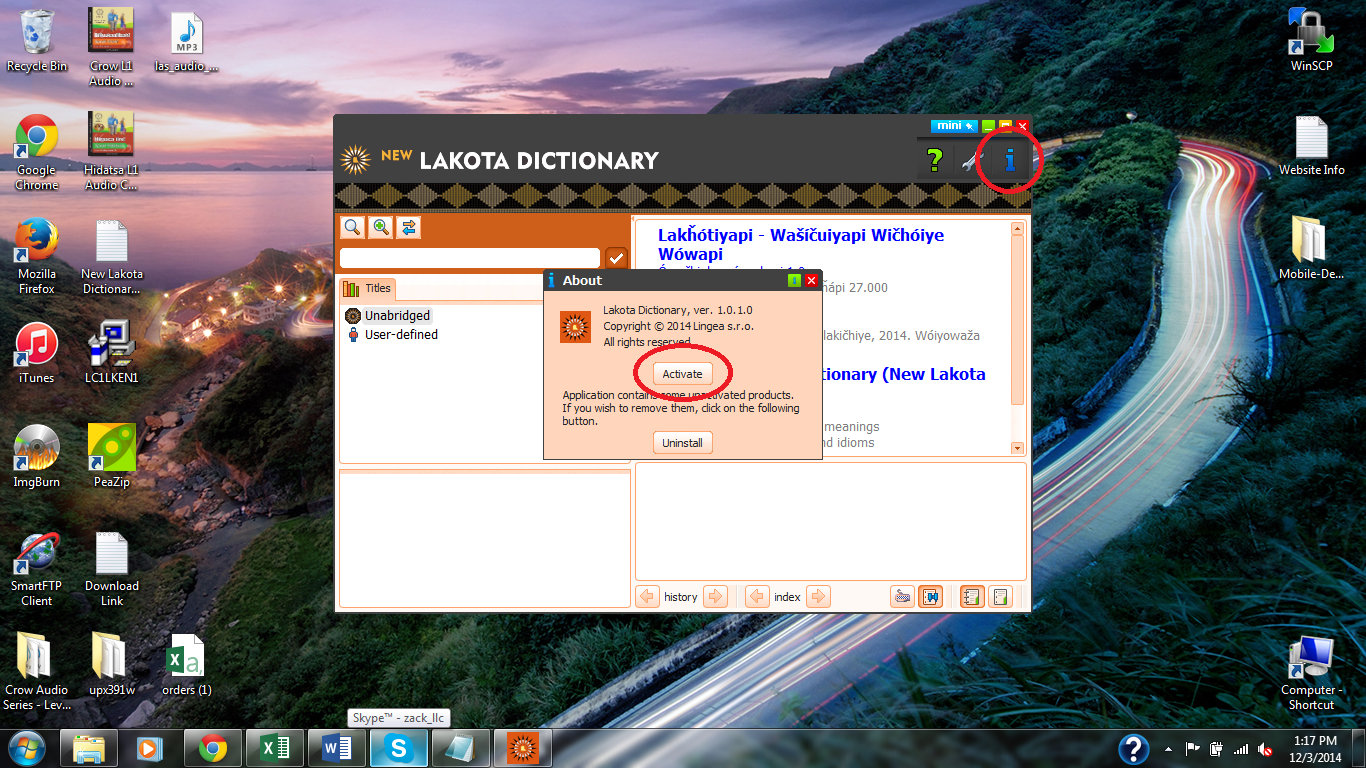Click the scroll-down arrow of the entry pane
Screen dimensions: 1366x768
(1018, 448)
